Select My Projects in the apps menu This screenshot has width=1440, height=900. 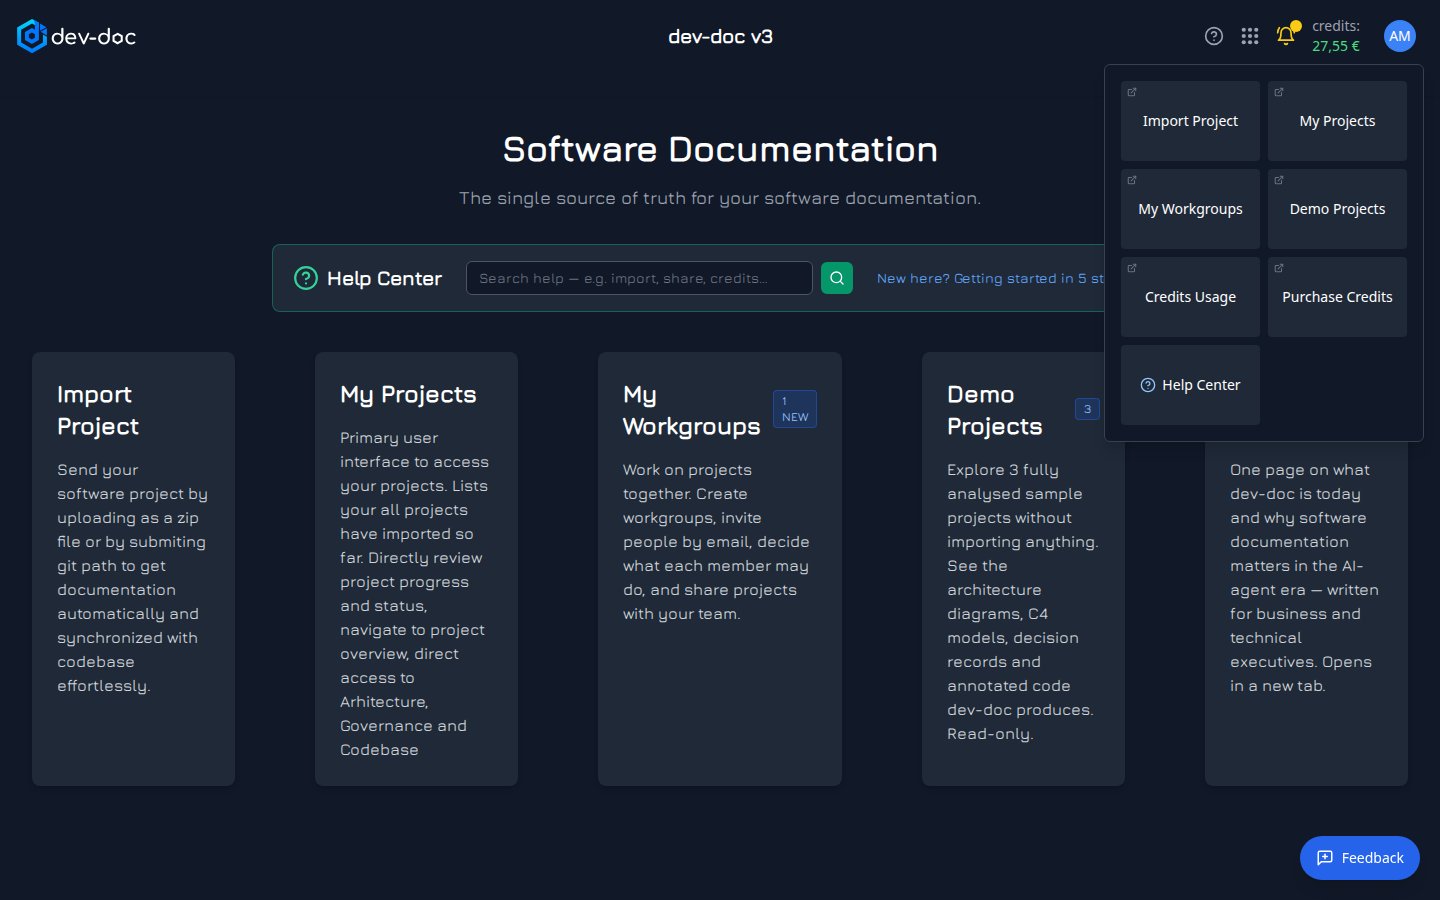1337,121
